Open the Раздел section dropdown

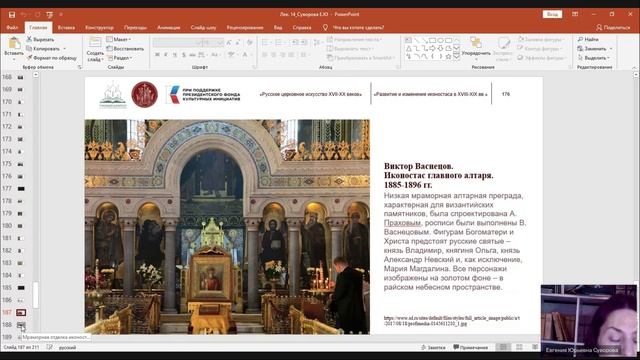point(120,58)
